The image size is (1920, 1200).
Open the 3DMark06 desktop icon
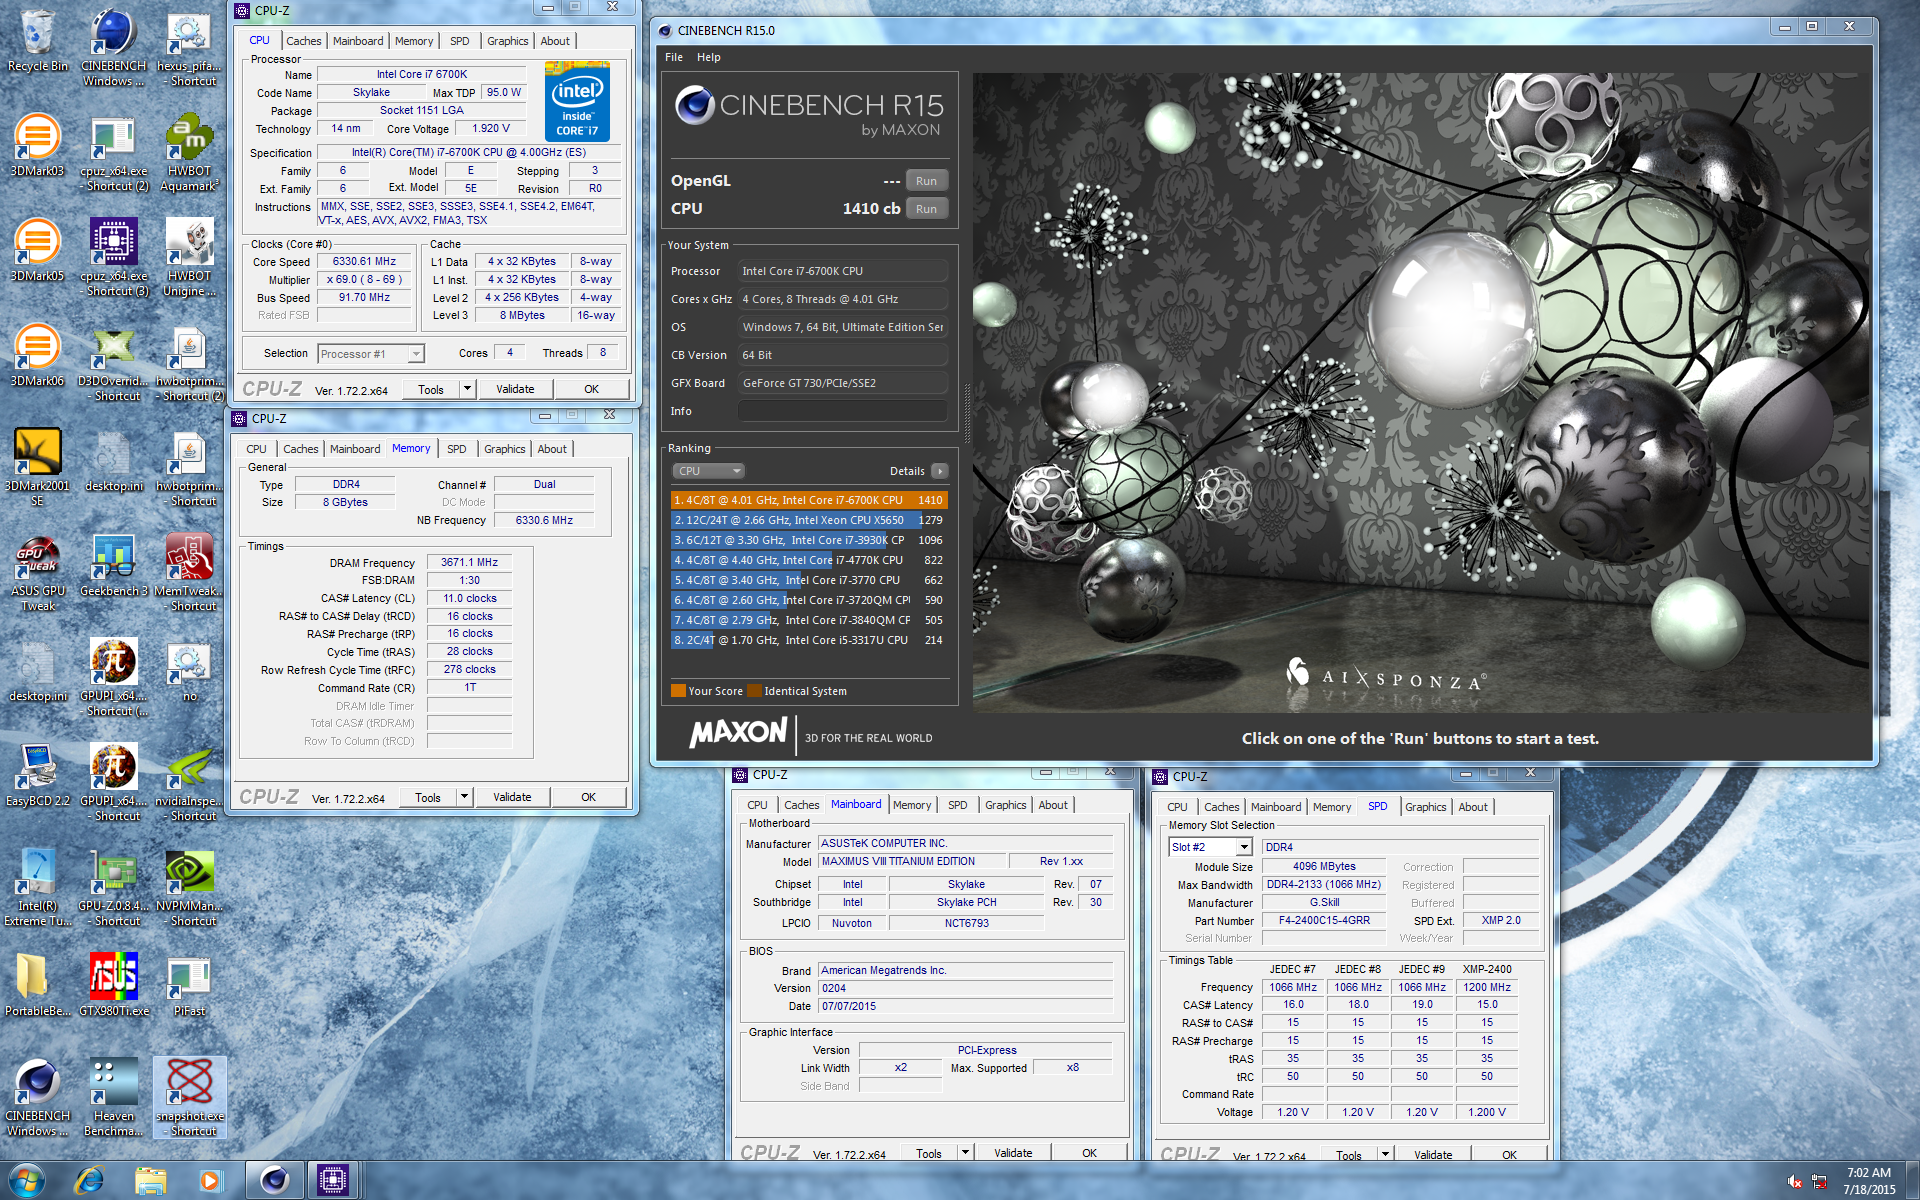click(x=38, y=355)
